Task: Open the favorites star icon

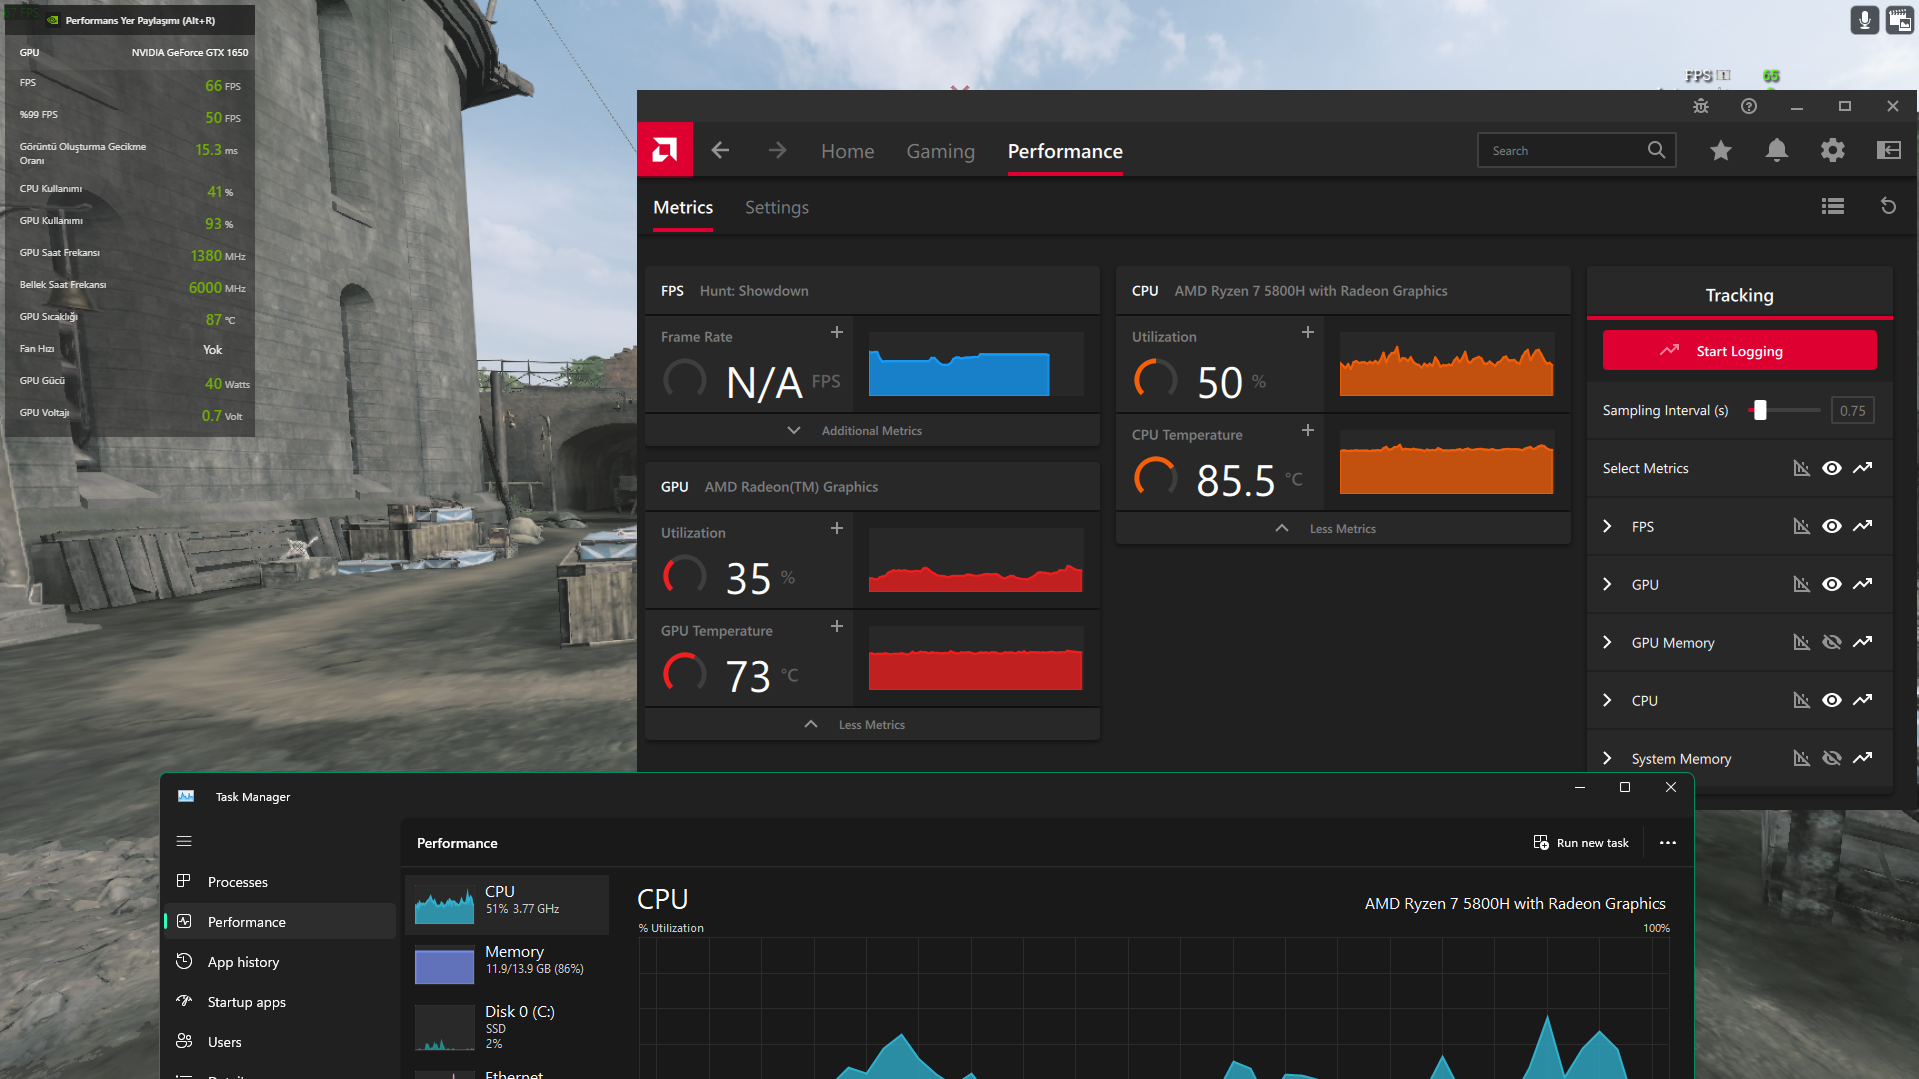Action: pos(1721,150)
